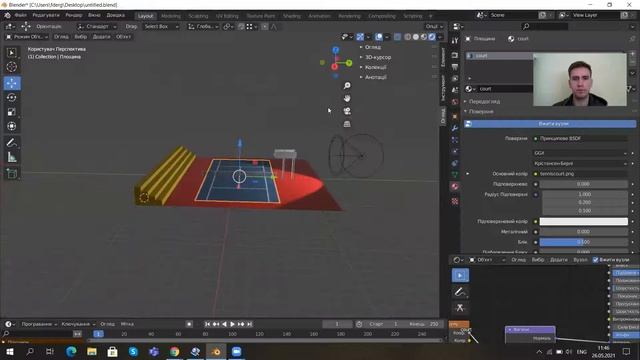
Task: Click the viewport zoom magnifier icon
Action: 347,86
